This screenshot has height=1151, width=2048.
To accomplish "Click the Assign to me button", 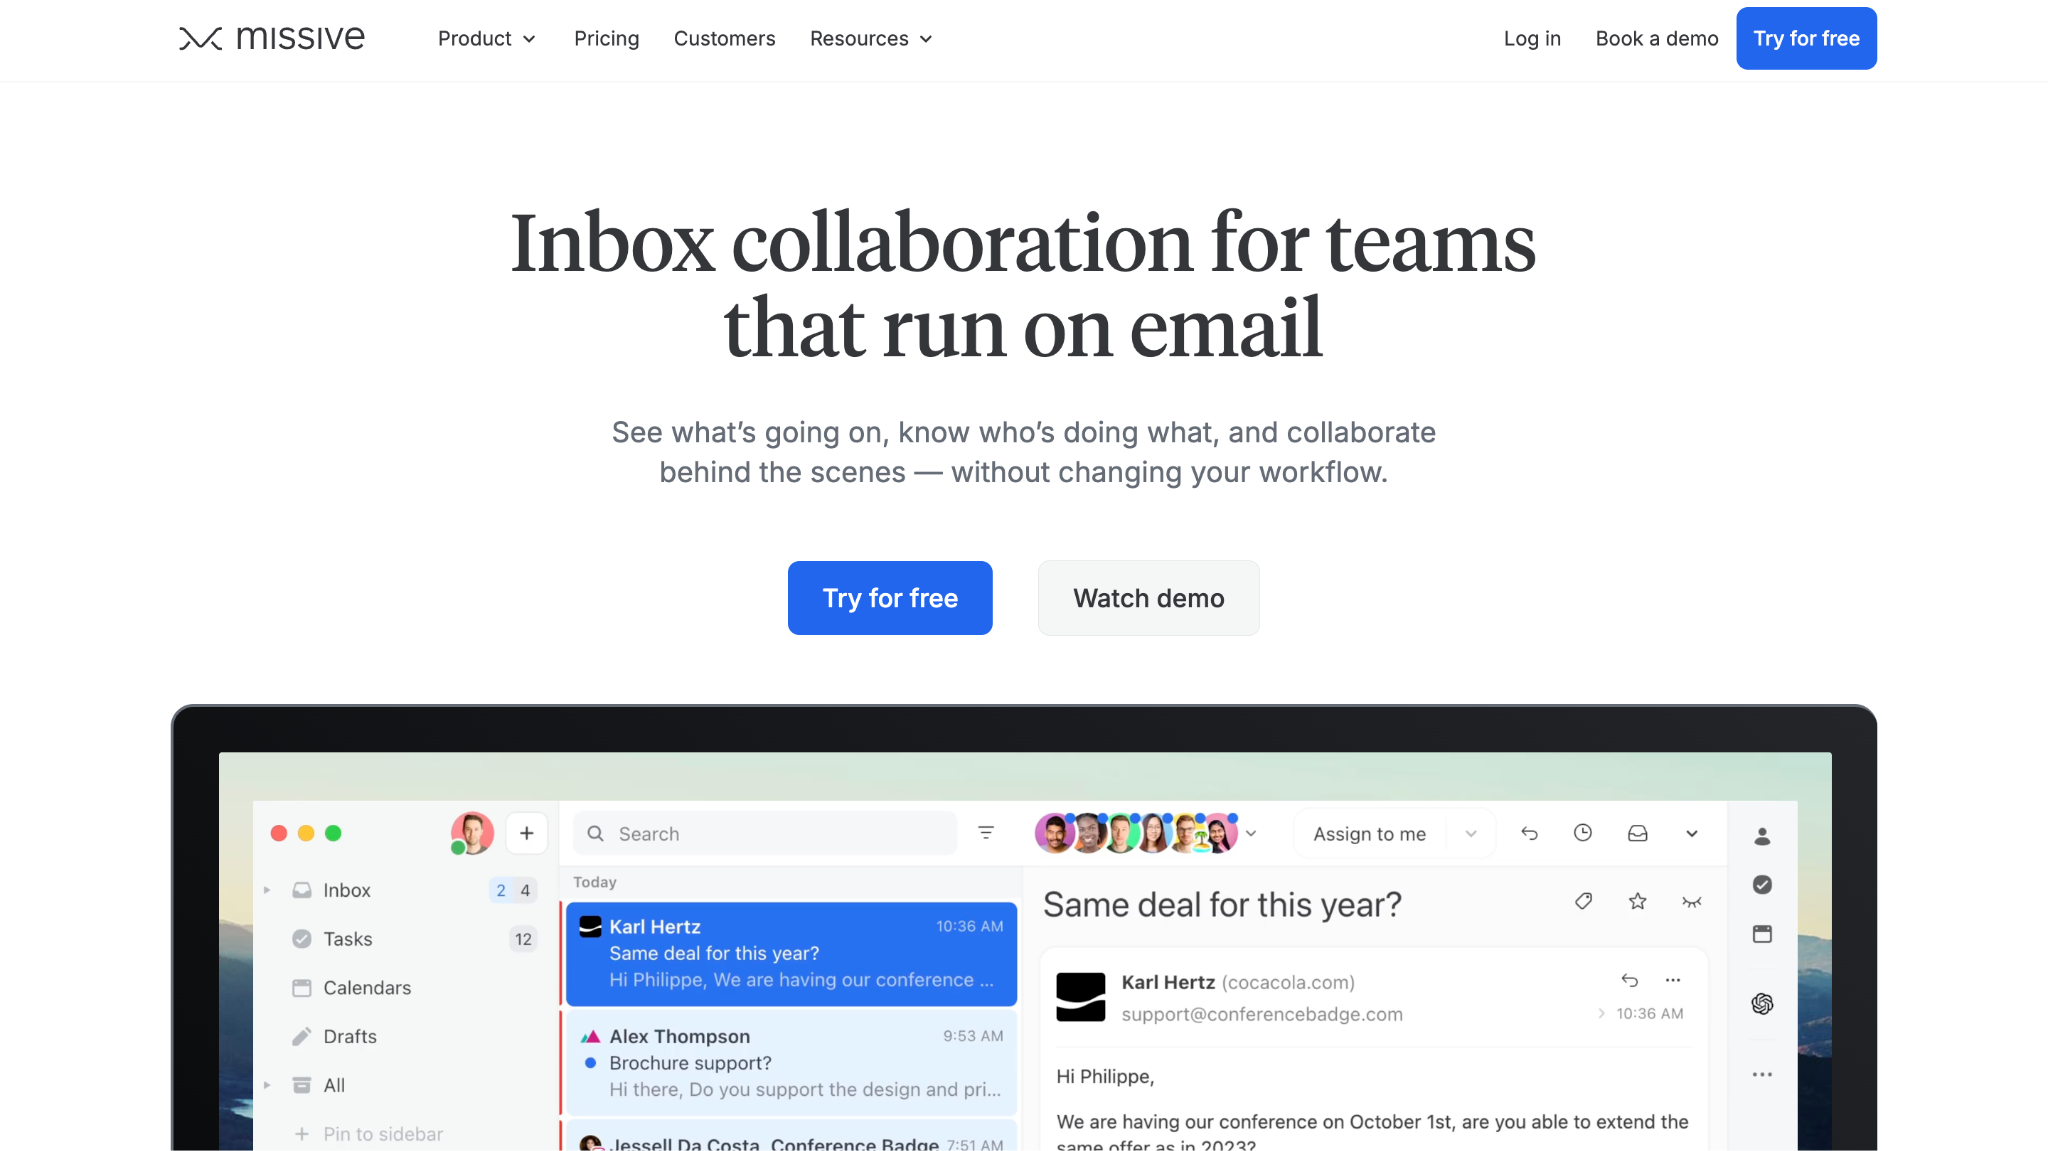I will click(x=1370, y=834).
